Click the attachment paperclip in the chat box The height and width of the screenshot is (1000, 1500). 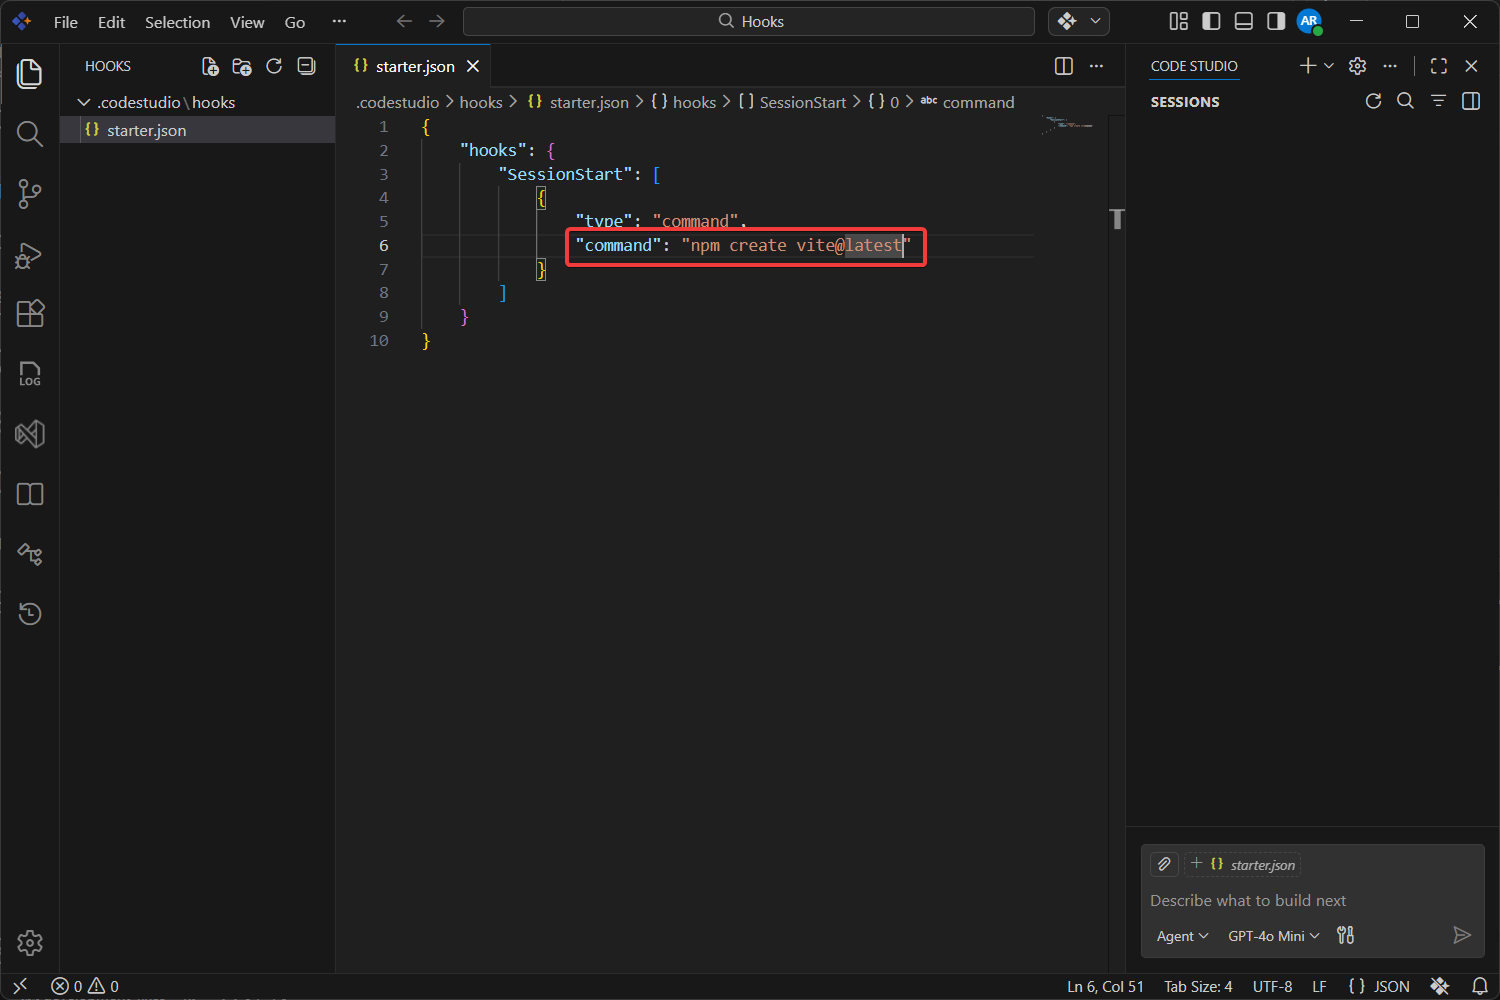point(1164,864)
